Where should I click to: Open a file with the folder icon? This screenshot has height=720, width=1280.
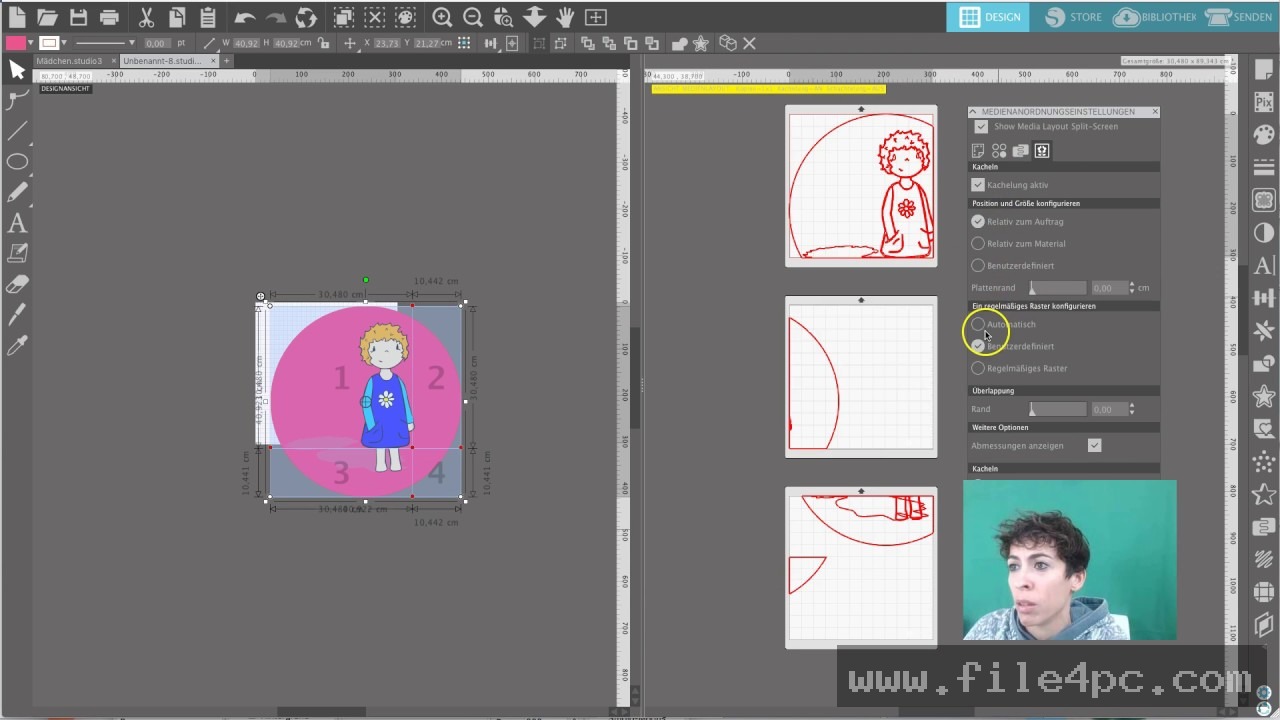click(47, 17)
